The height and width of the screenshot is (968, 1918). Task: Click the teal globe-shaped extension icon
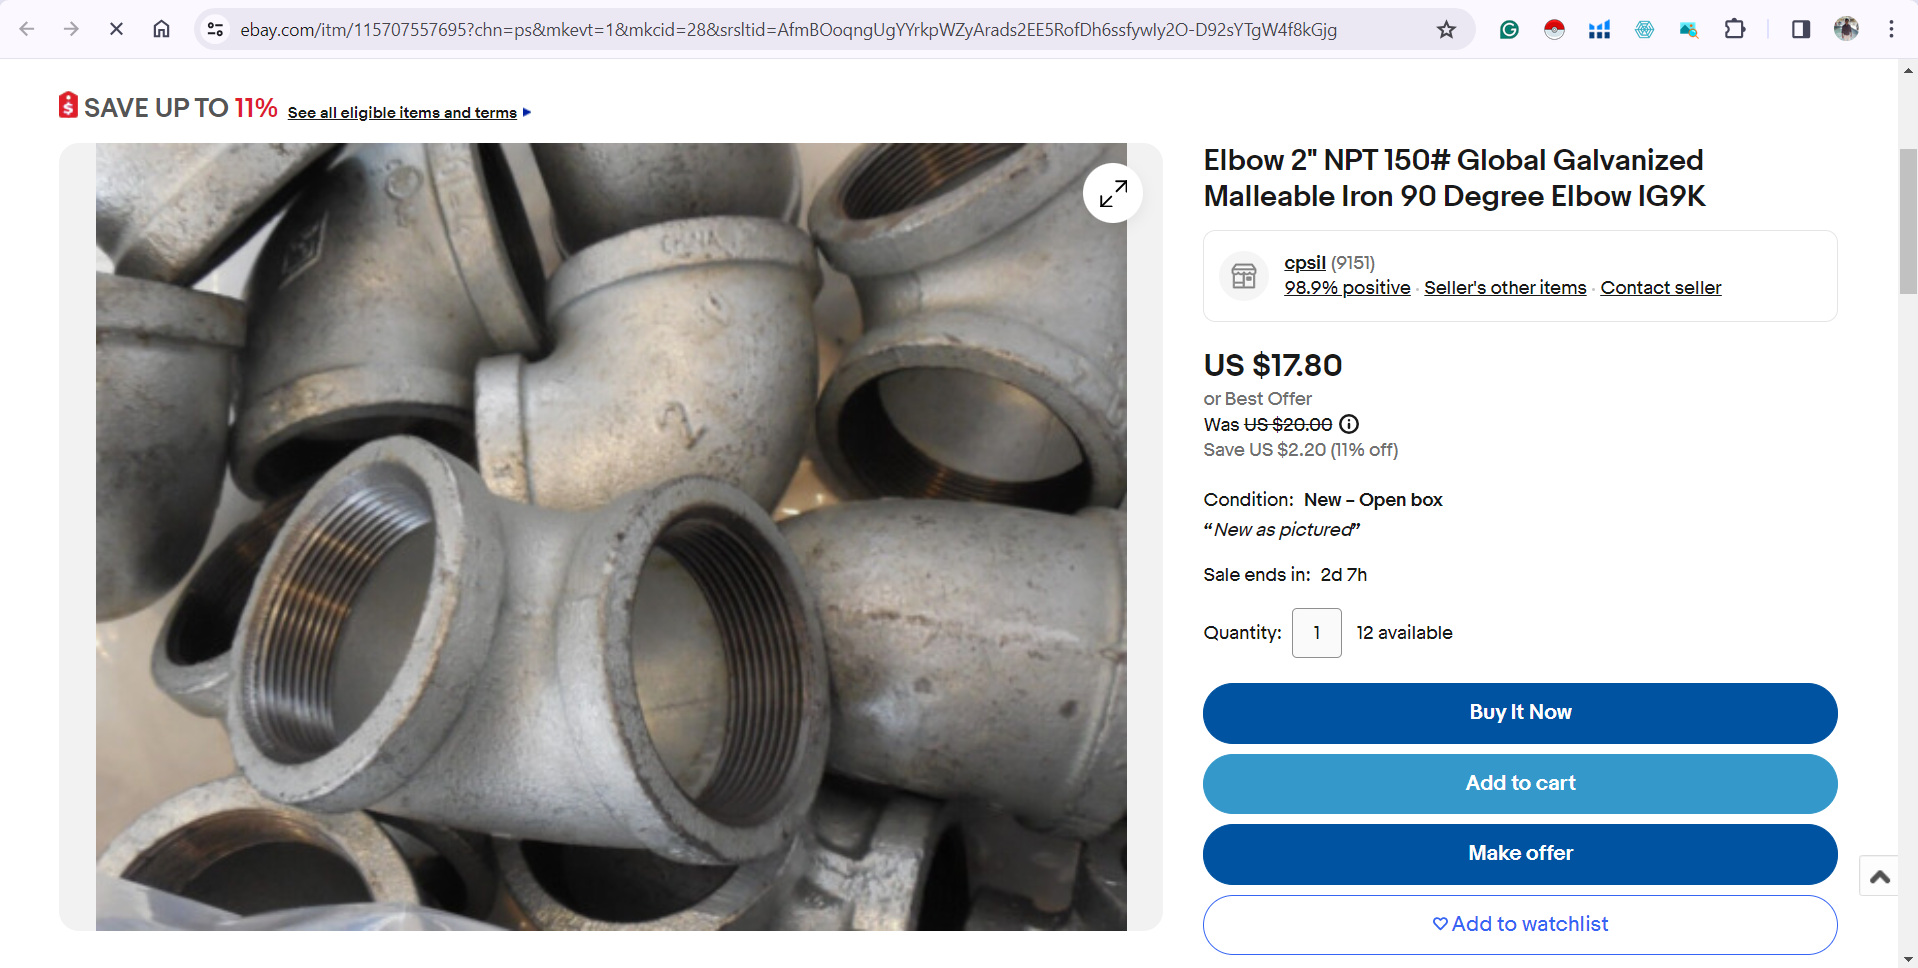coord(1644,29)
